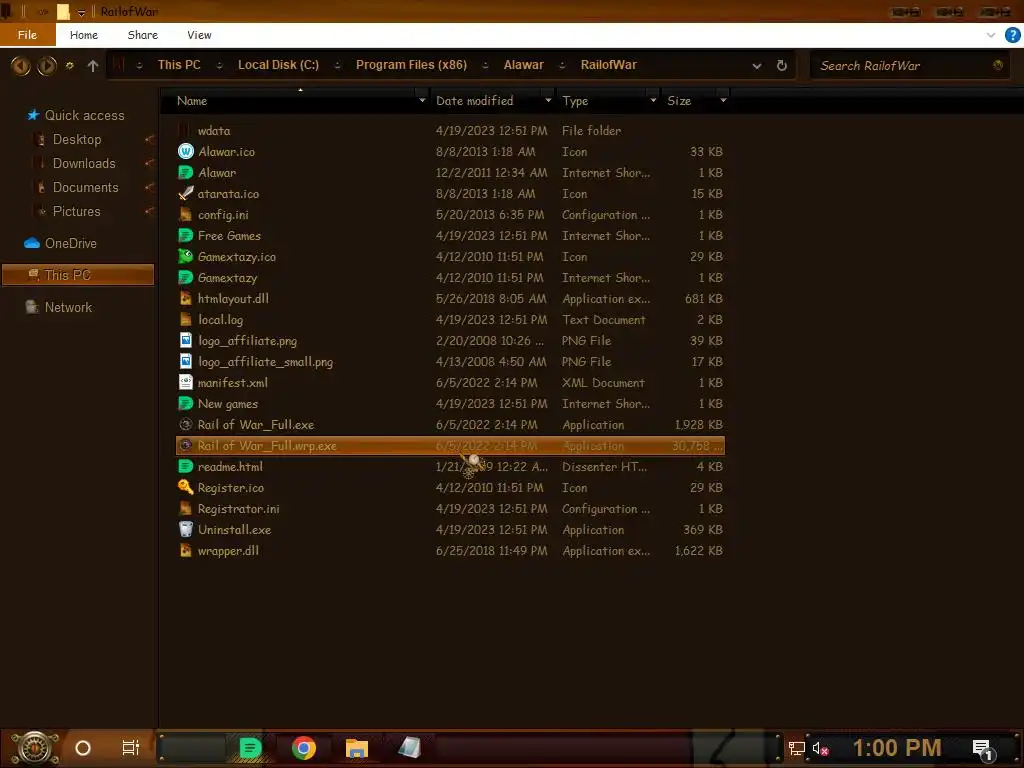Select logo_affiliate.png file icon
Image resolution: width=1024 pixels, height=768 pixels.
click(185, 340)
